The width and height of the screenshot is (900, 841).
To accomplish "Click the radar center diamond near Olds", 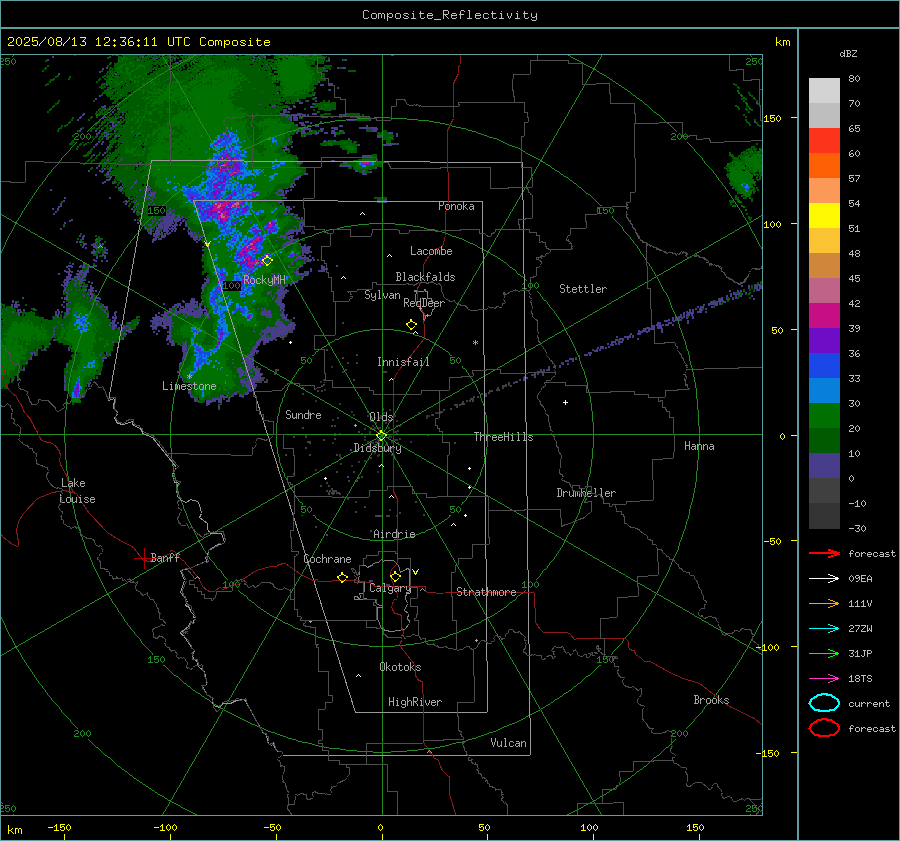I will [382, 436].
